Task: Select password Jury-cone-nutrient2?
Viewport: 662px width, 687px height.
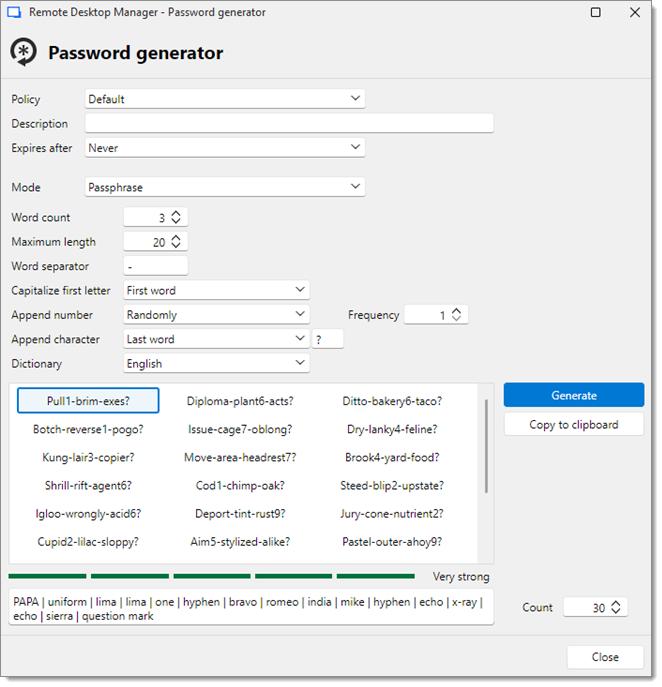Action: pos(392,513)
